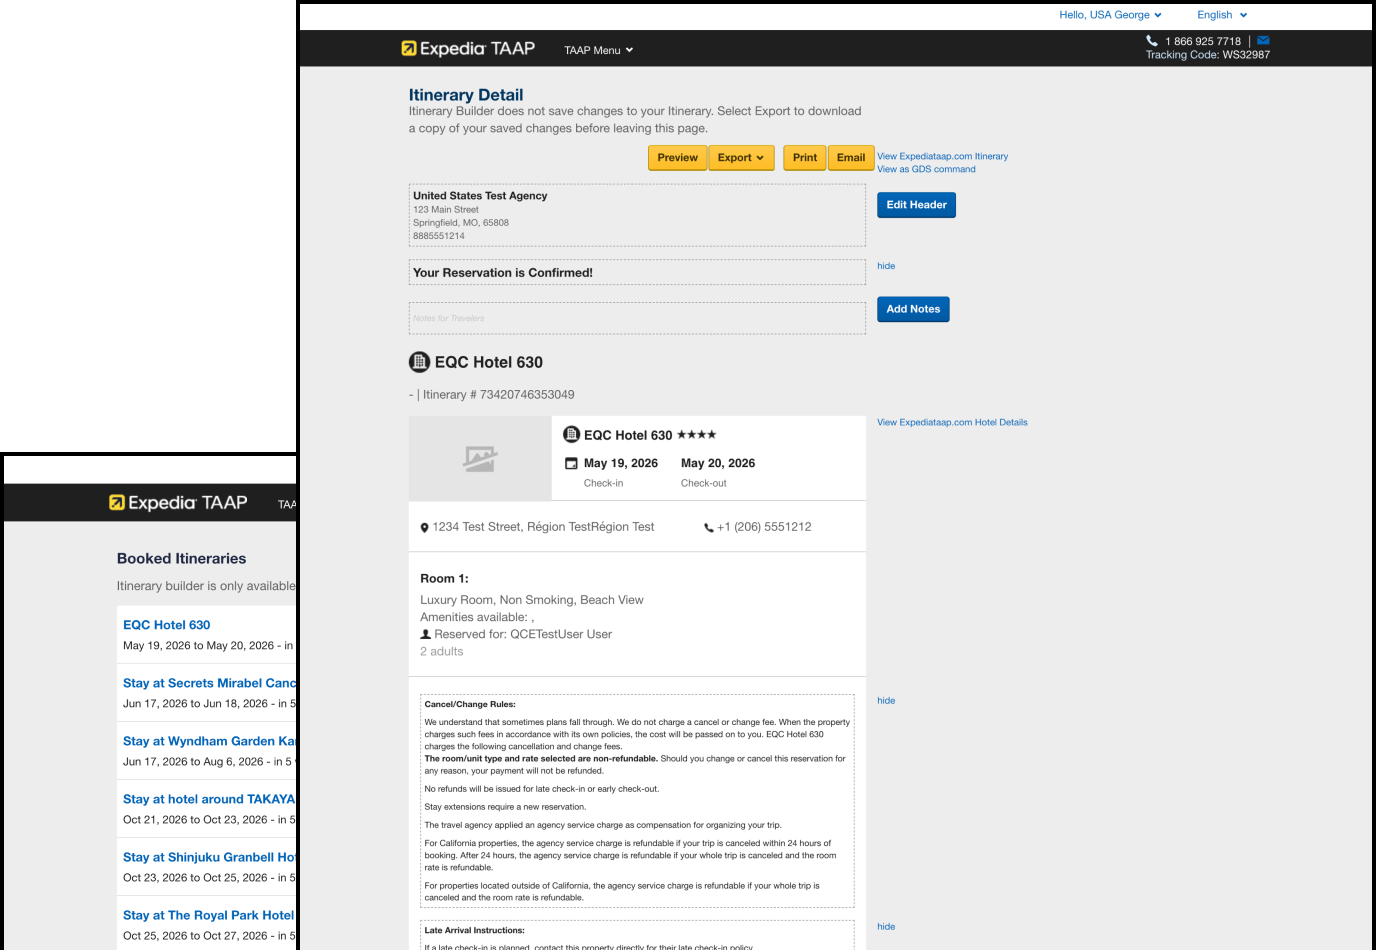Open Stay at The Royal Park Hotel link
This screenshot has width=1376, height=950.
(209, 915)
